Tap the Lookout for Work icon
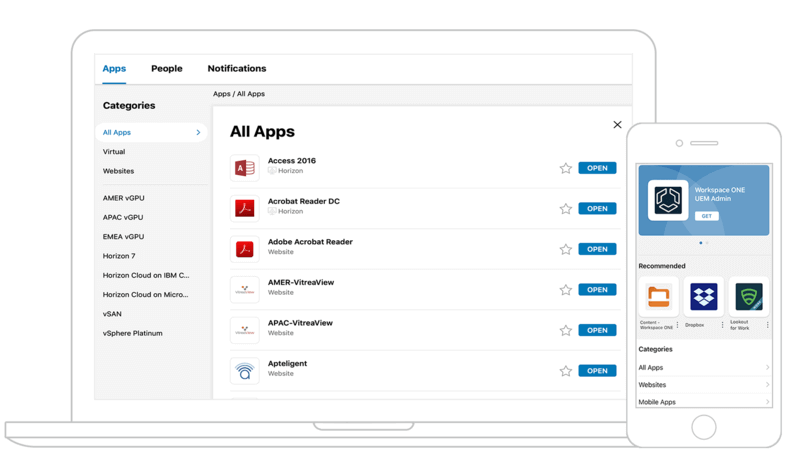 tap(749, 297)
